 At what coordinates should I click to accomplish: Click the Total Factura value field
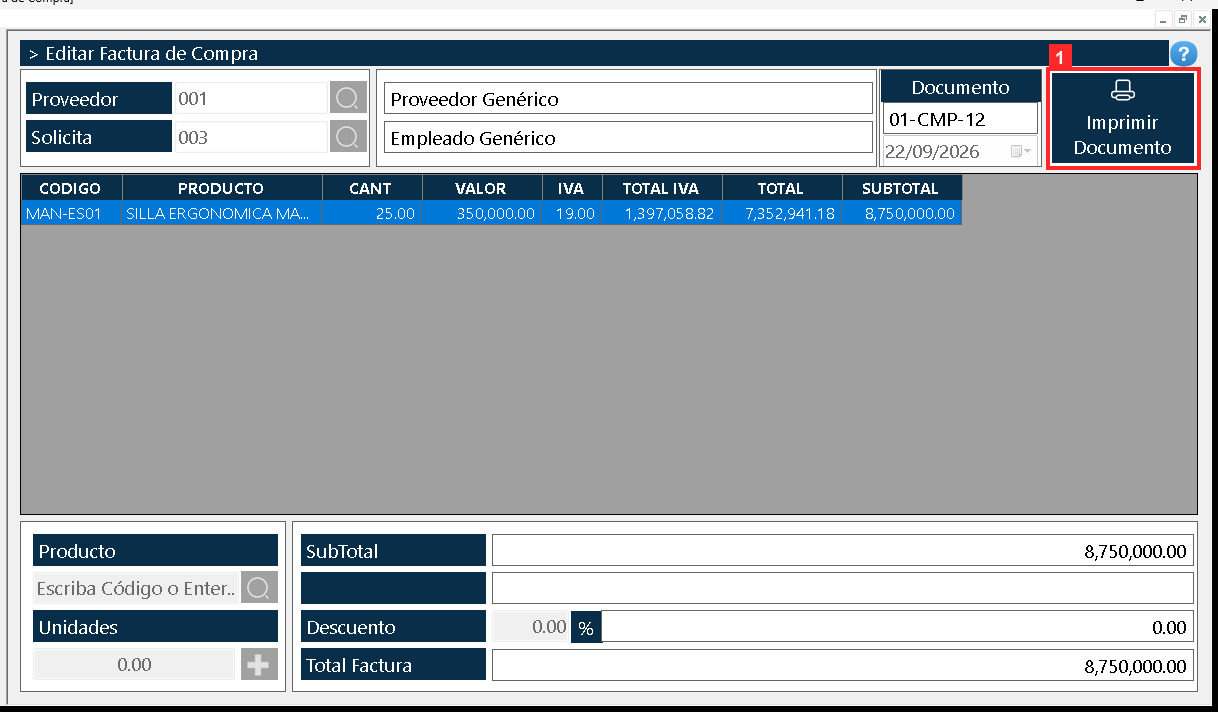[843, 666]
